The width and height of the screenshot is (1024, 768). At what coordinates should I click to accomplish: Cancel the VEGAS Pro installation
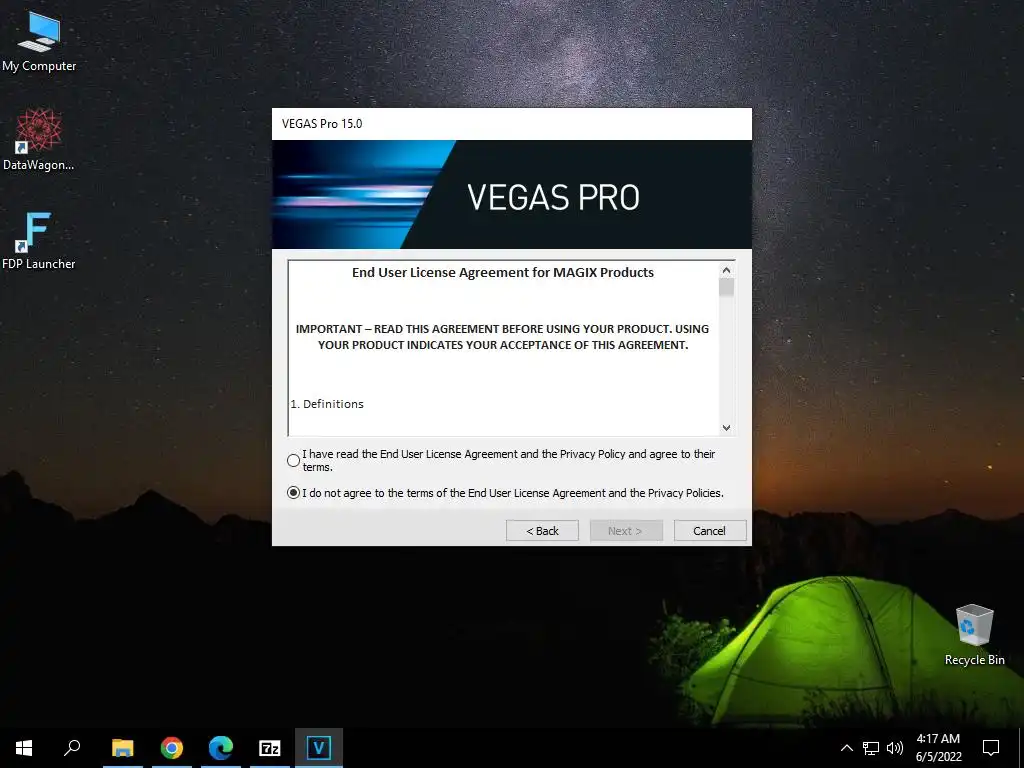(x=710, y=531)
